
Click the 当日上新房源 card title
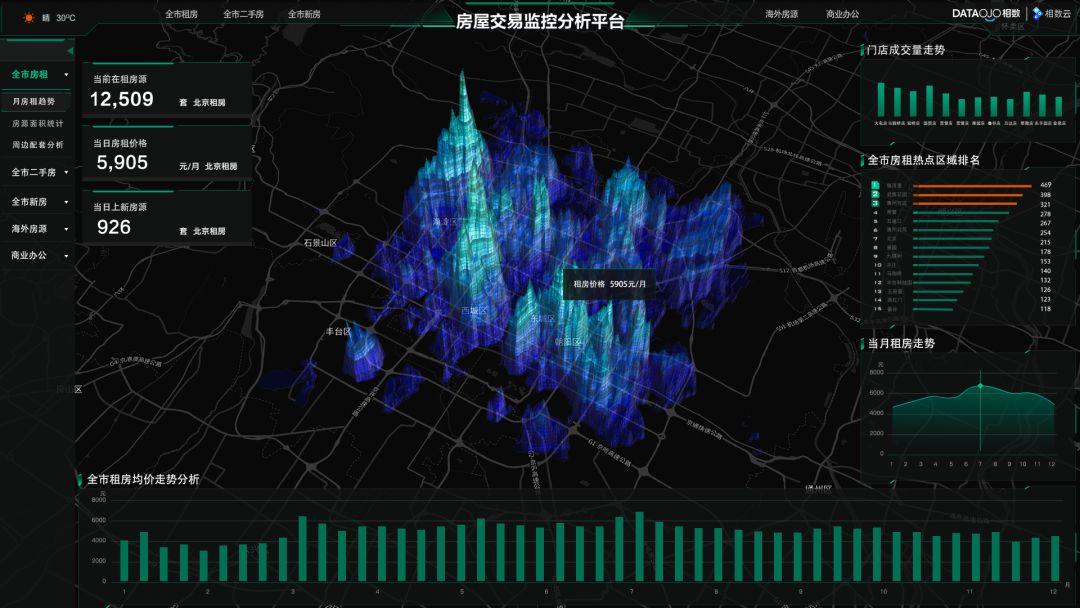(120, 207)
